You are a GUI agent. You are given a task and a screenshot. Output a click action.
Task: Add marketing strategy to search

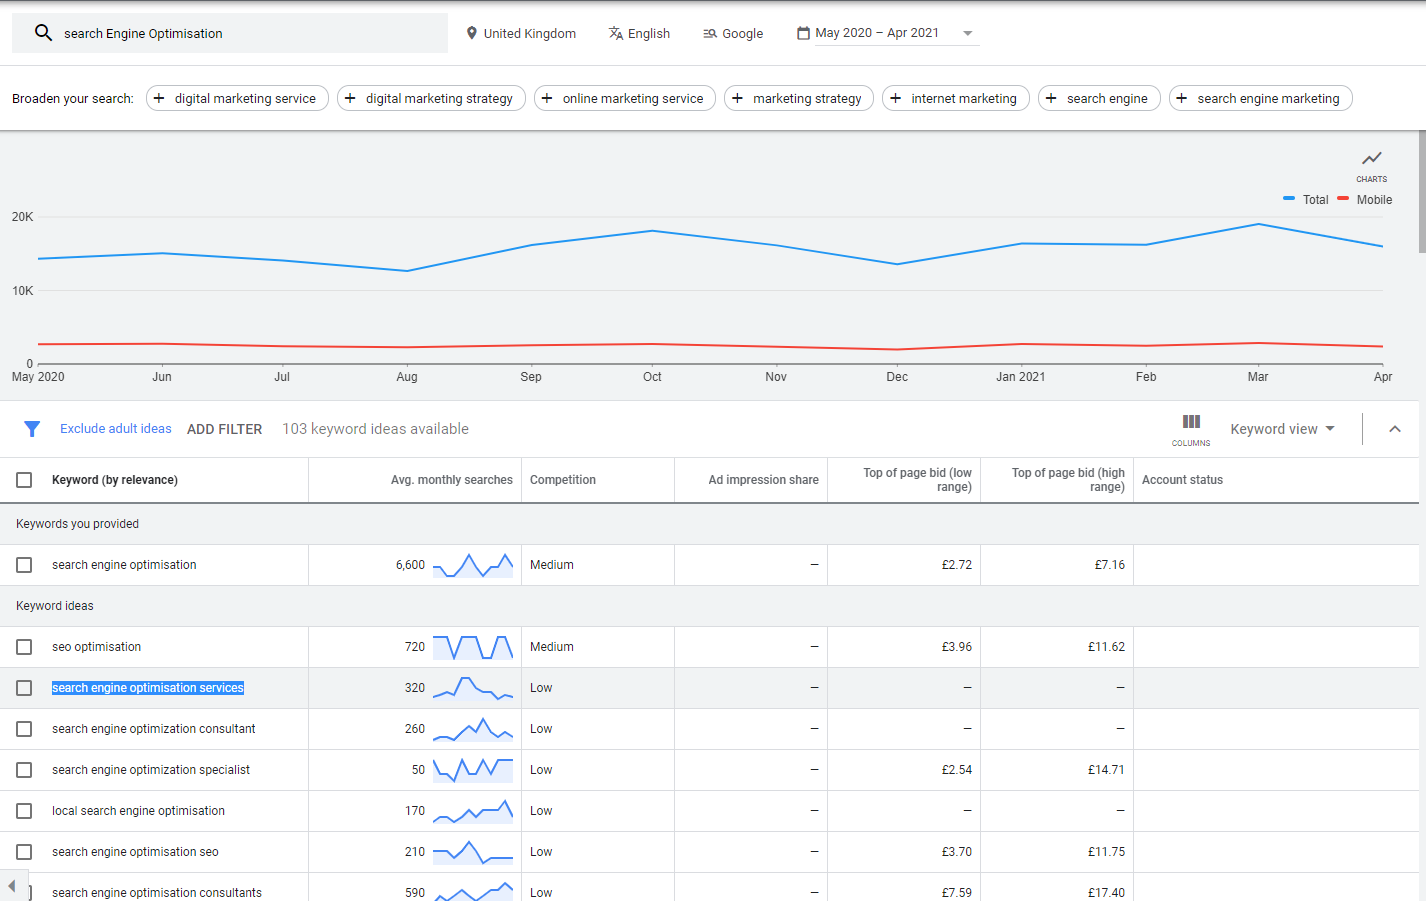pyautogui.click(x=799, y=98)
